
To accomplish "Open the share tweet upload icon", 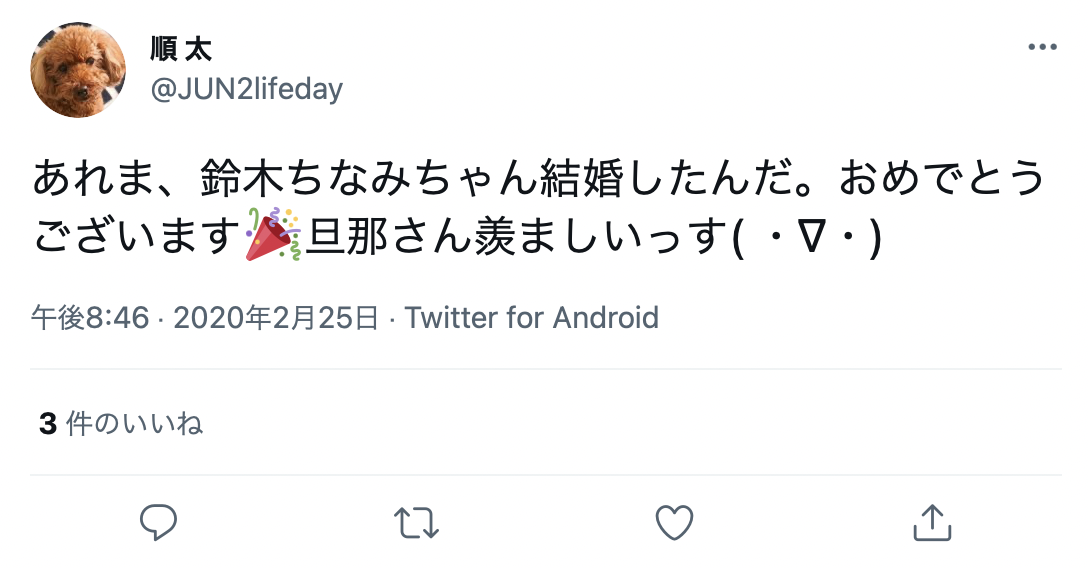I will coord(932,522).
